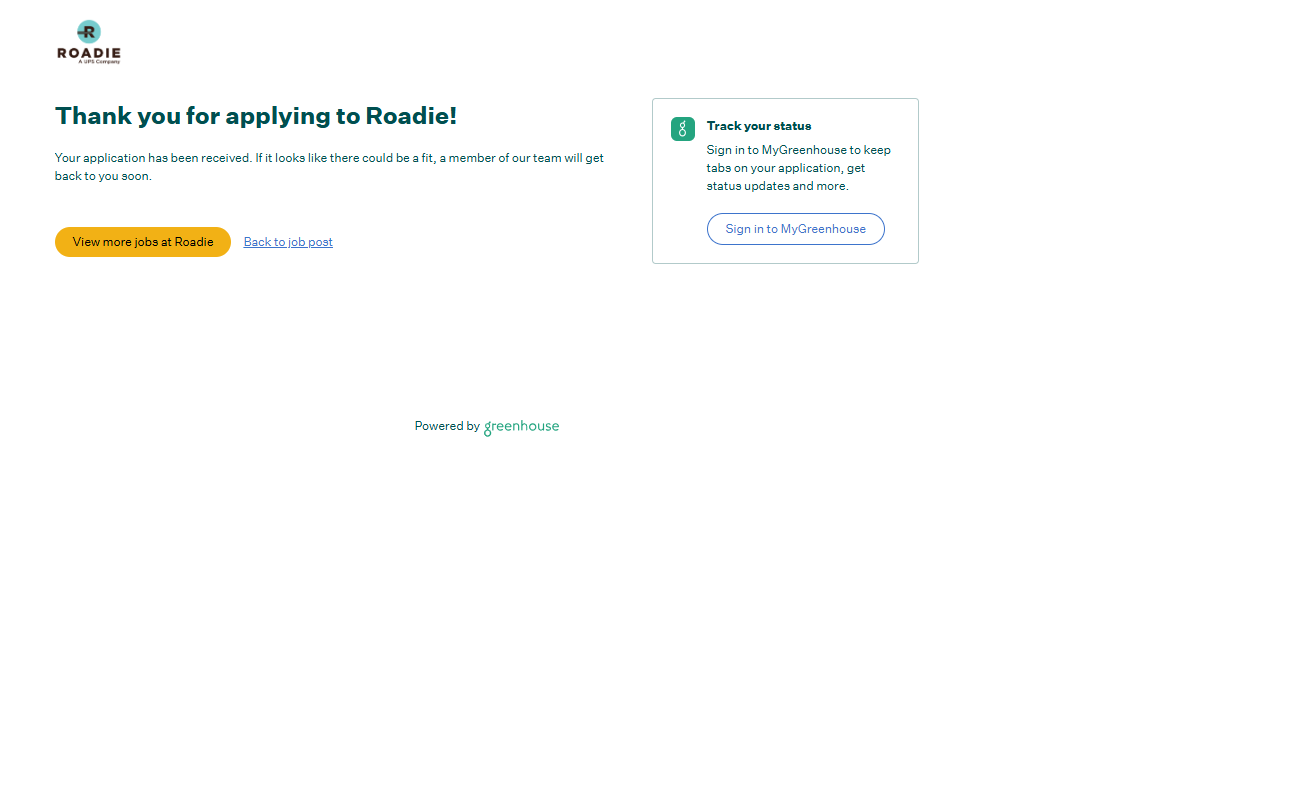Viewport: 1297px width, 785px height.
Task: Select the 'Thank you for applying' heading
Action: pos(255,116)
